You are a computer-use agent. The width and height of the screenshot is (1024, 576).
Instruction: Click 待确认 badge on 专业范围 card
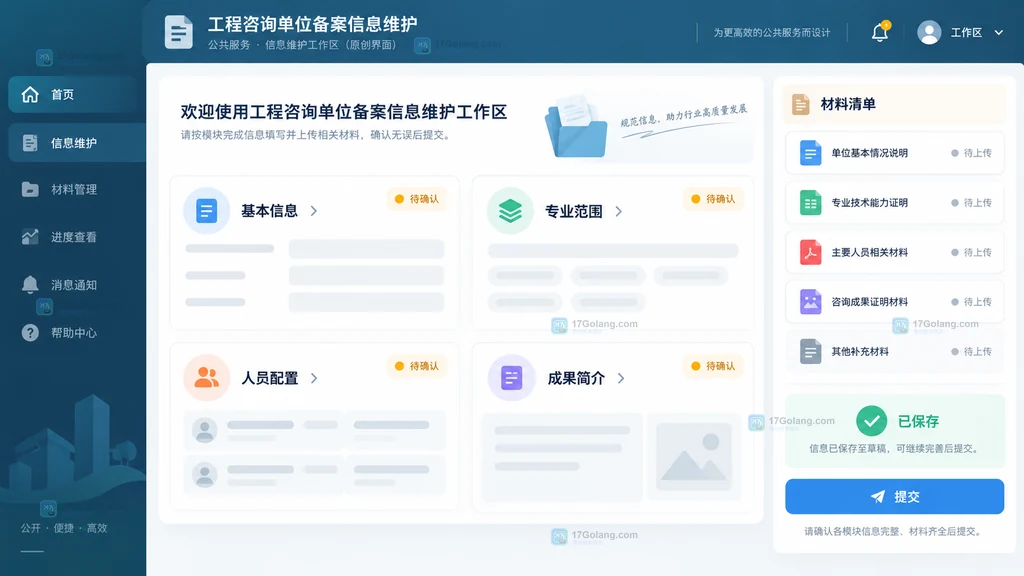click(x=713, y=199)
